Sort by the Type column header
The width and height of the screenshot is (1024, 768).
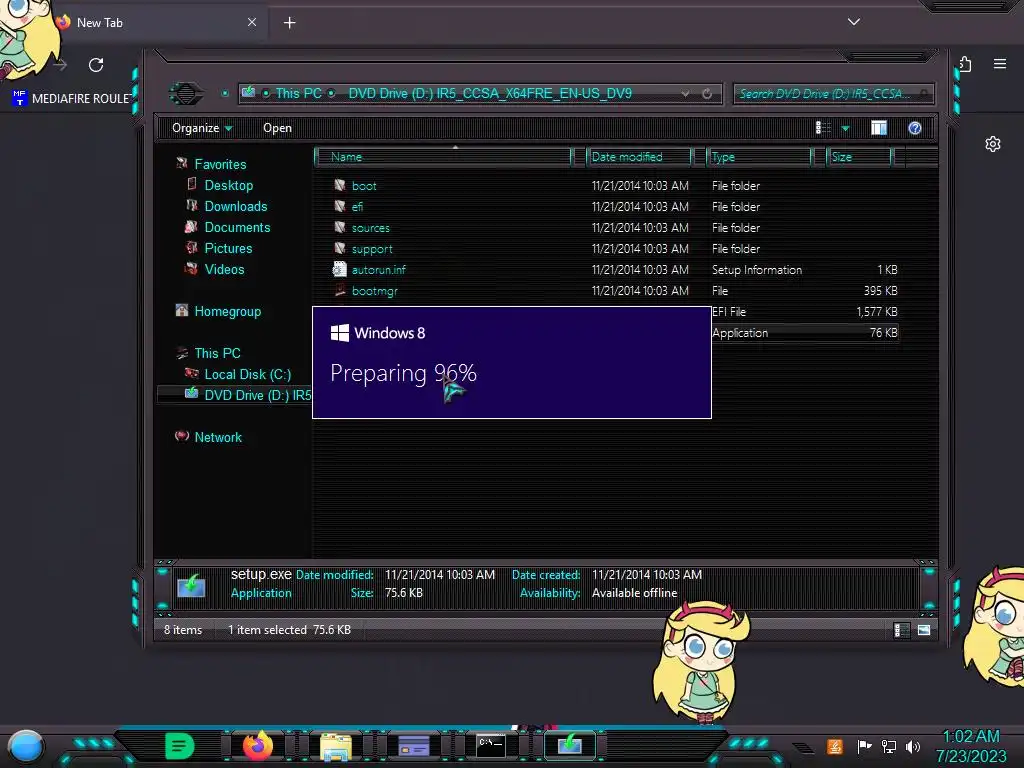pos(760,157)
